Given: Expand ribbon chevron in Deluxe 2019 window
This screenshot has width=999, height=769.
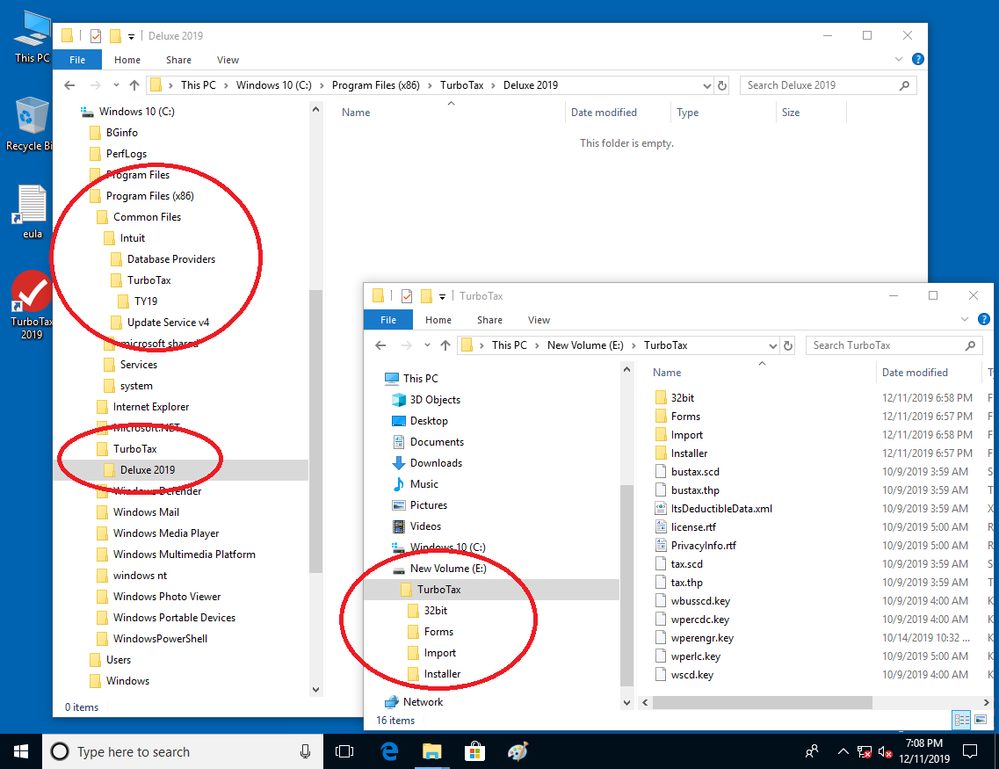Looking at the screenshot, I should (899, 59).
